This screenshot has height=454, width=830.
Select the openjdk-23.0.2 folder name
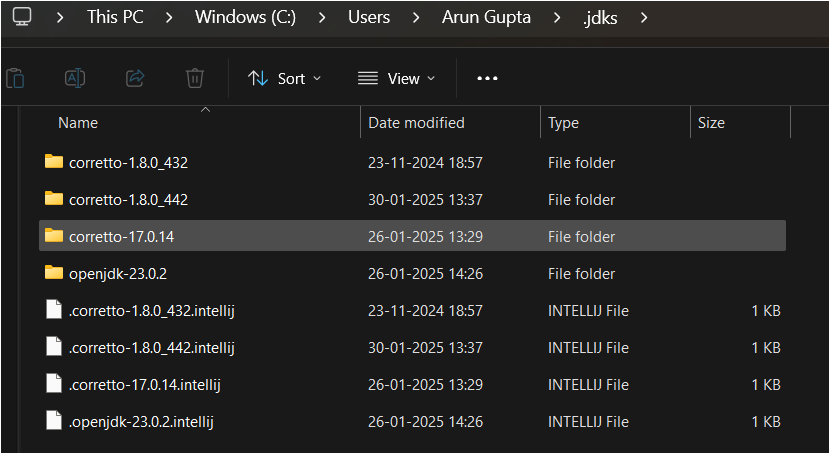pyautogui.click(x=118, y=274)
